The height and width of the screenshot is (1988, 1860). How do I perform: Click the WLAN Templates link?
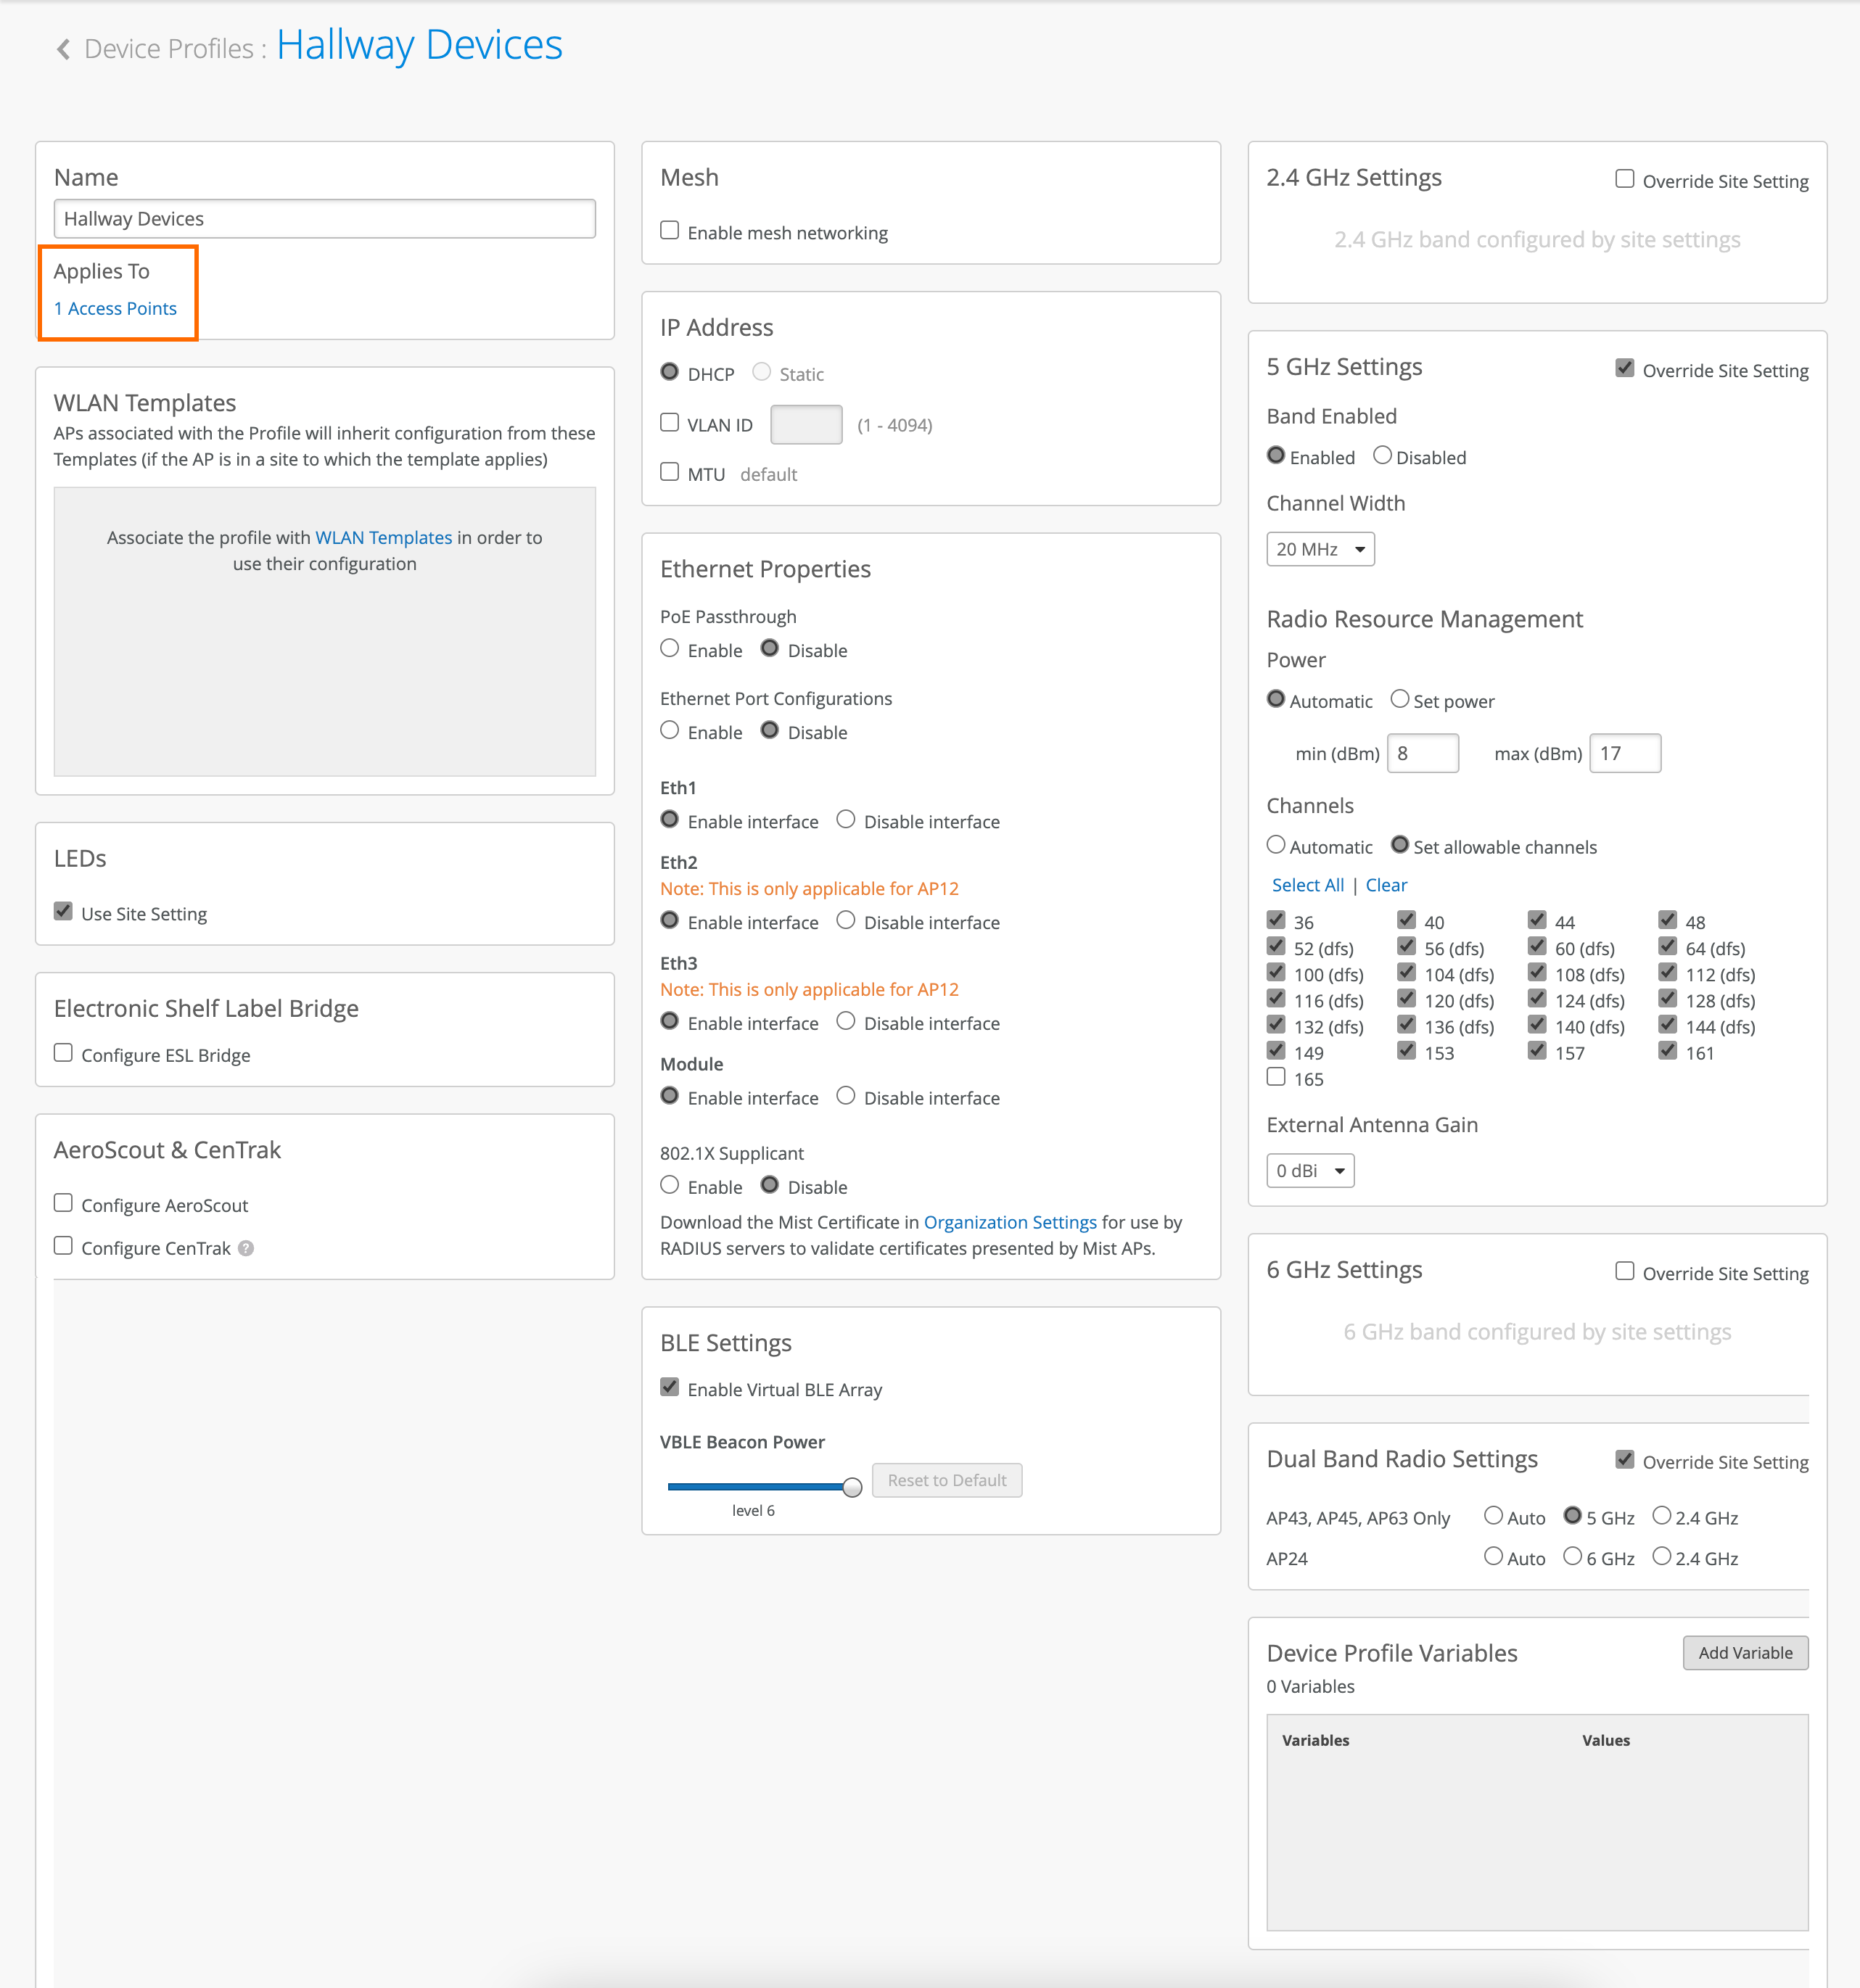(383, 537)
